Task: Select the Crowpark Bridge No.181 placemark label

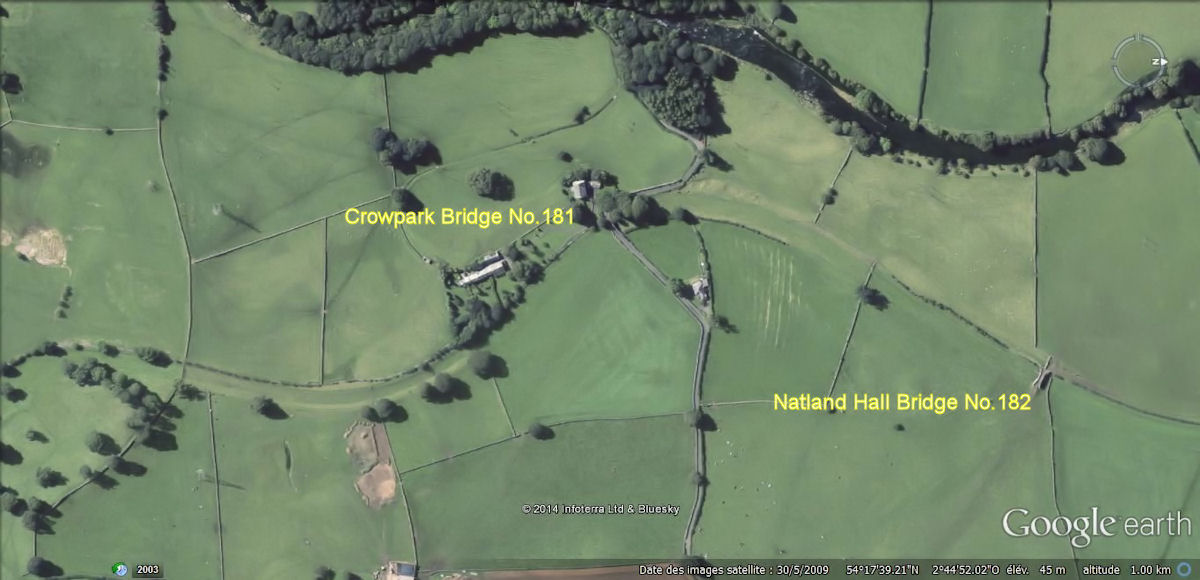Action: [459, 216]
